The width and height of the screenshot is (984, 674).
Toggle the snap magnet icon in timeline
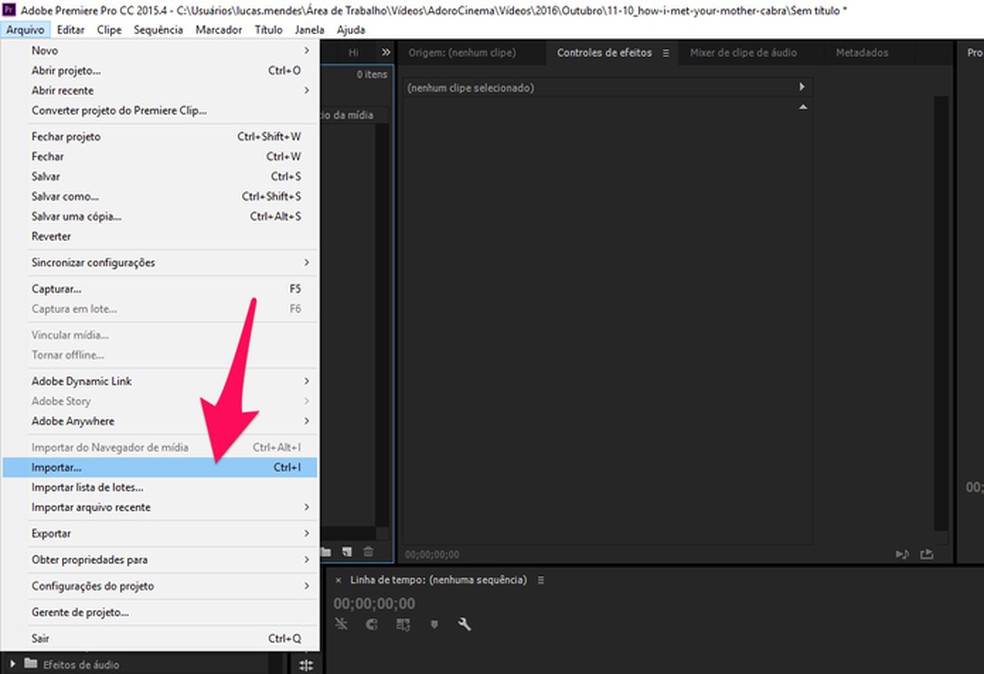[371, 624]
